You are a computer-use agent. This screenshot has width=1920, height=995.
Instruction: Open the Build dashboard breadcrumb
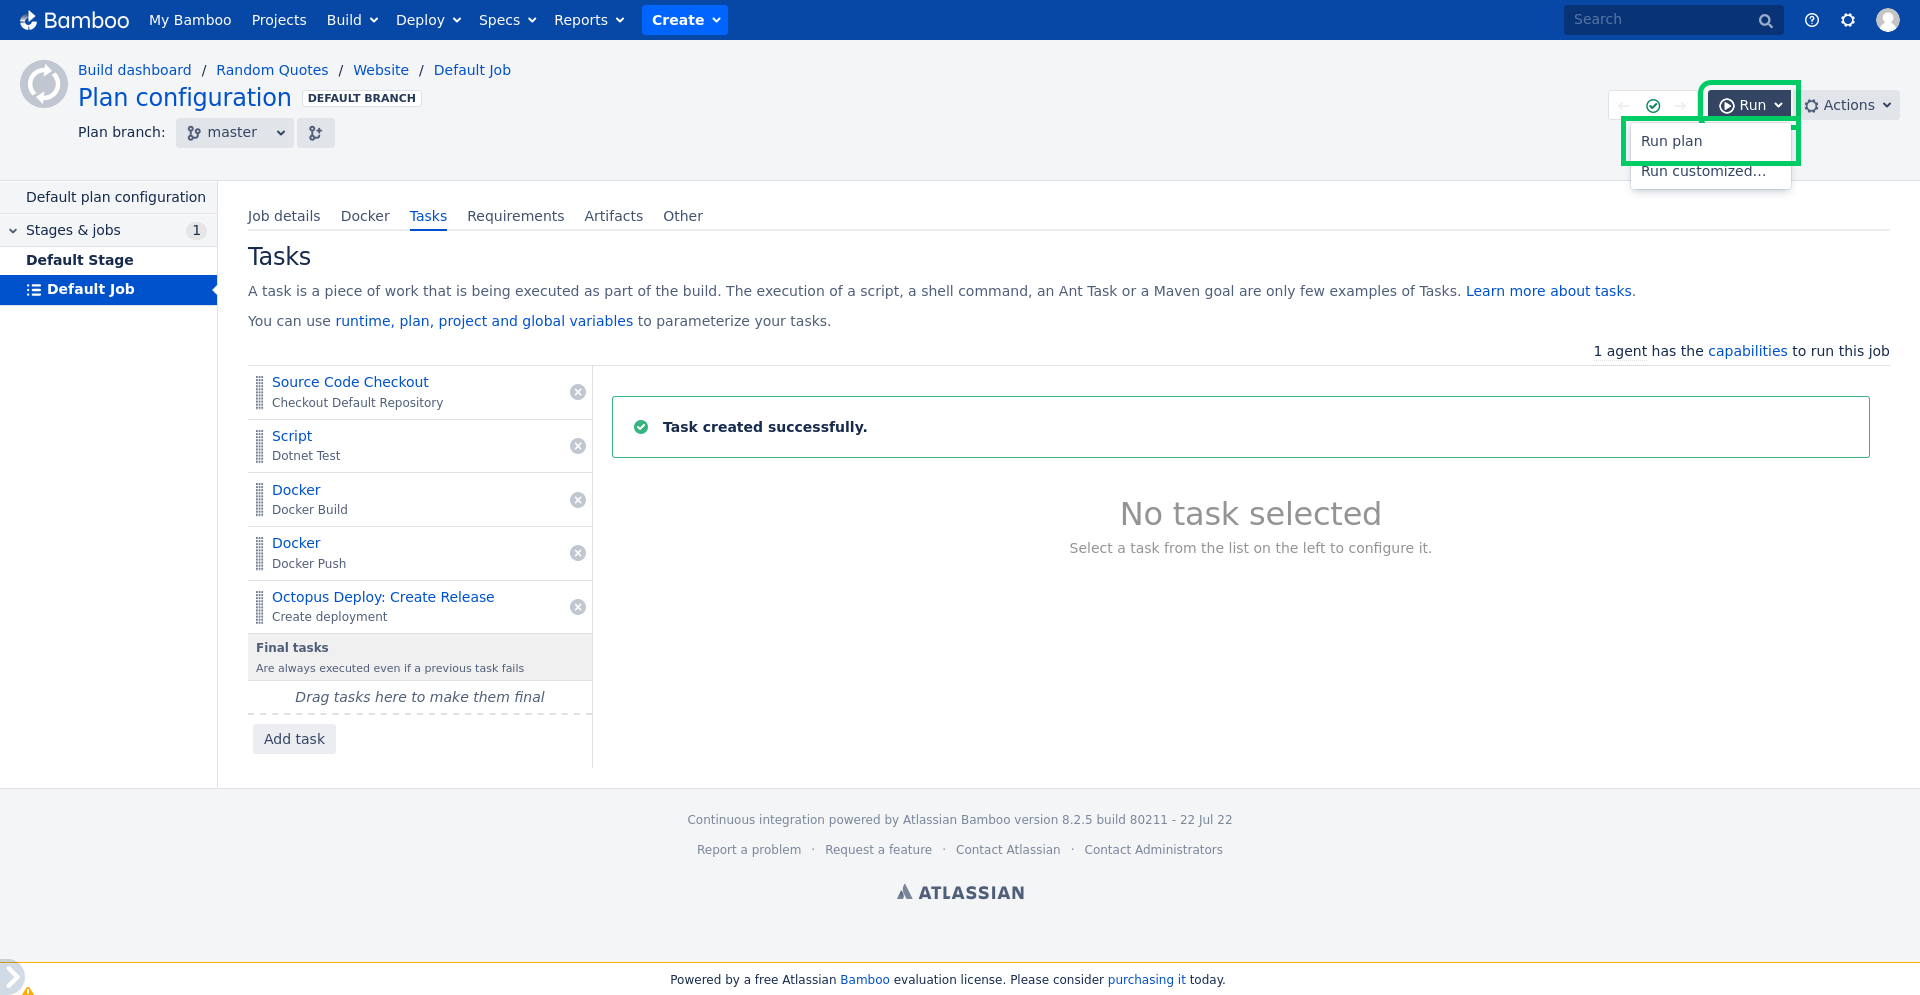(x=135, y=70)
